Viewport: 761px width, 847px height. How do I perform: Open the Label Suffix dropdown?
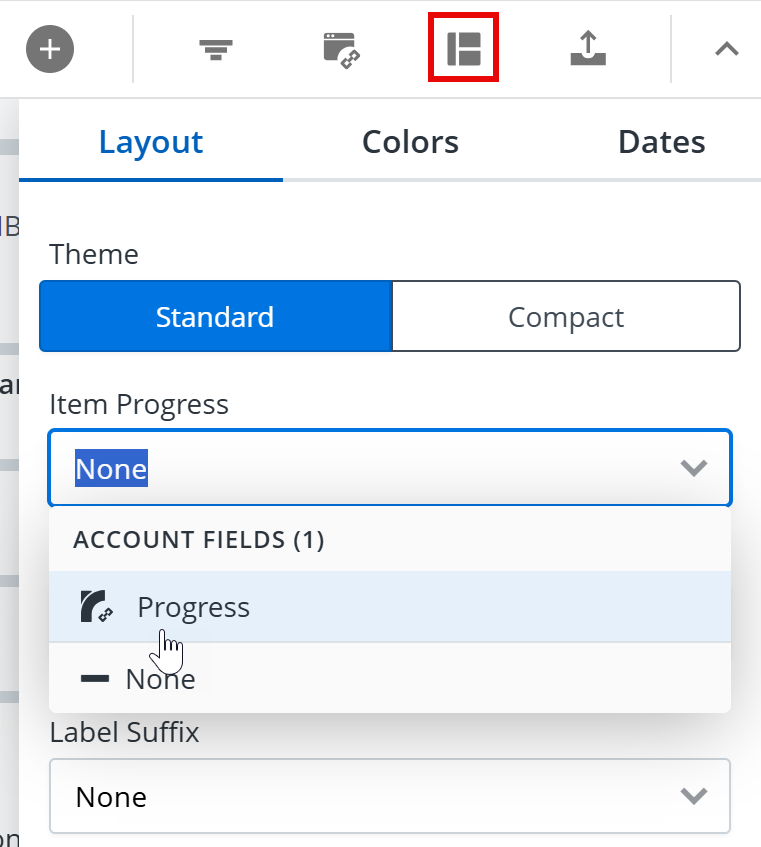pos(389,796)
